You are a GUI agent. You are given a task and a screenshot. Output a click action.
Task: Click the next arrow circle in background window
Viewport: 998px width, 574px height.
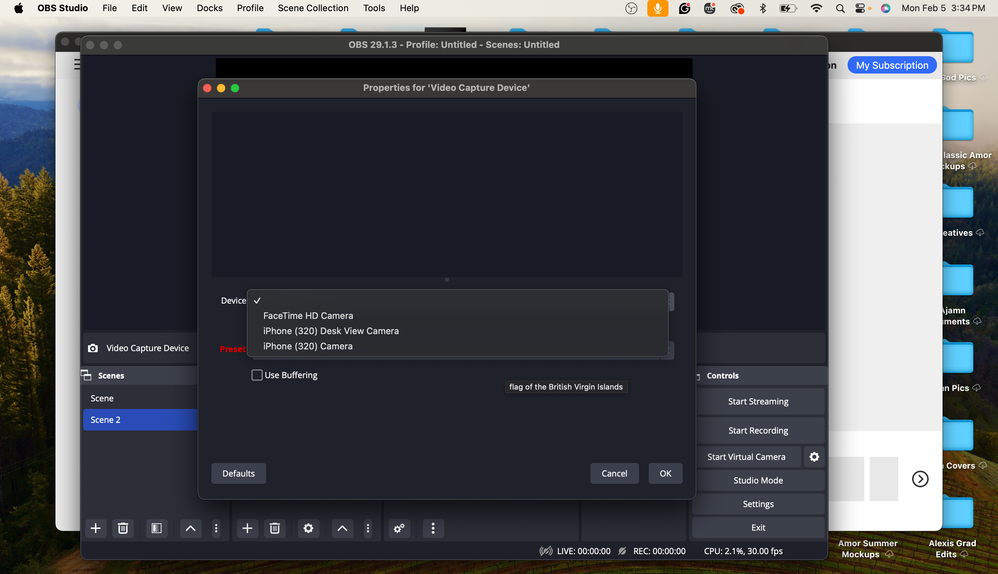pos(920,479)
